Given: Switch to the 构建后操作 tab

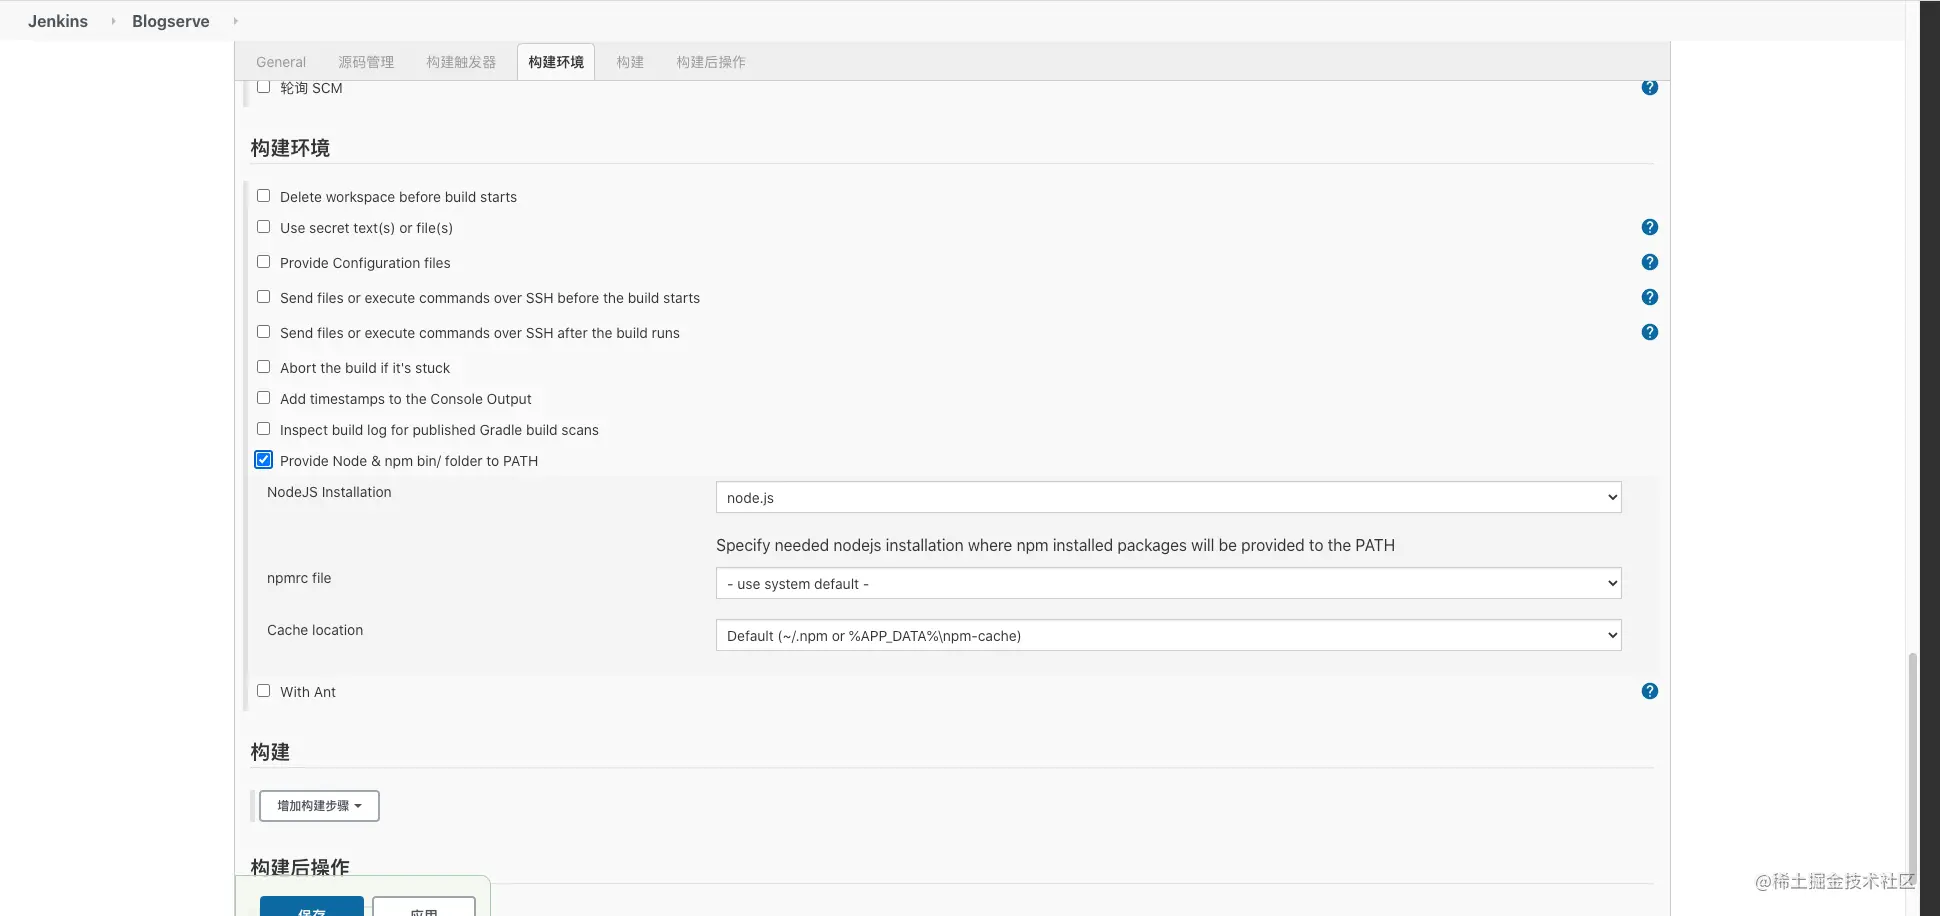Looking at the screenshot, I should (711, 62).
